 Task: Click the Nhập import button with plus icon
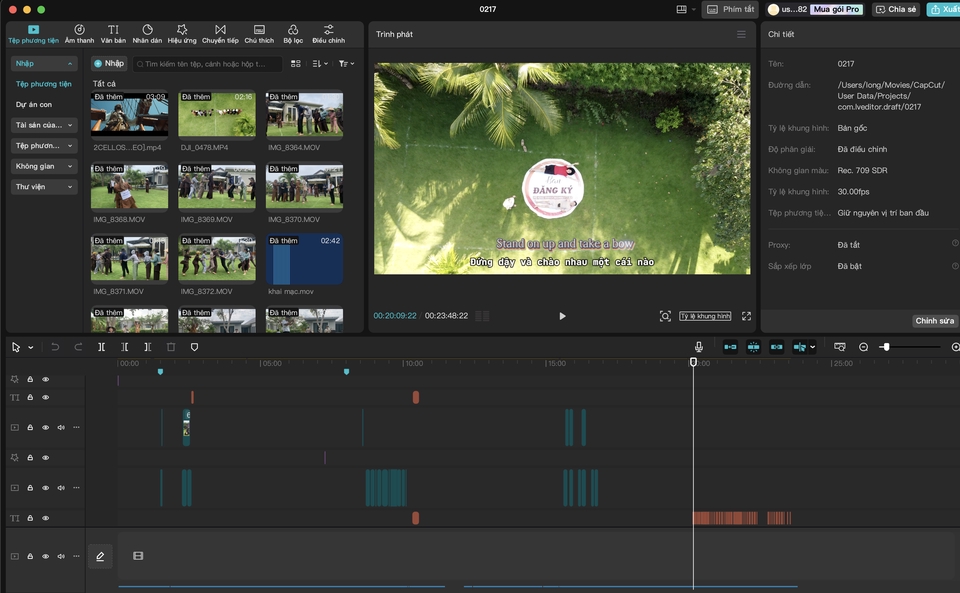tap(109, 63)
